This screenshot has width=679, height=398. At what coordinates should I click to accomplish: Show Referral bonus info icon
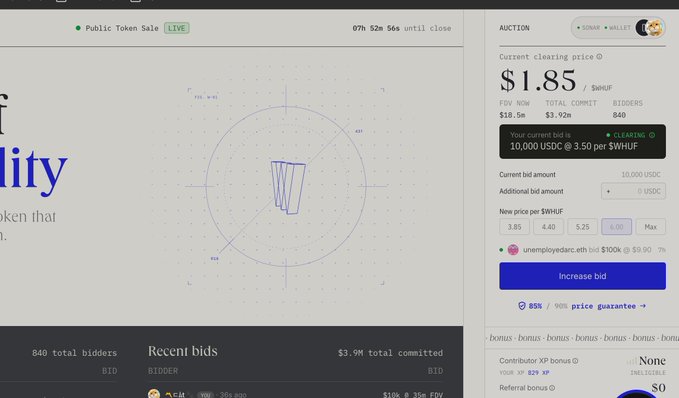(552, 388)
